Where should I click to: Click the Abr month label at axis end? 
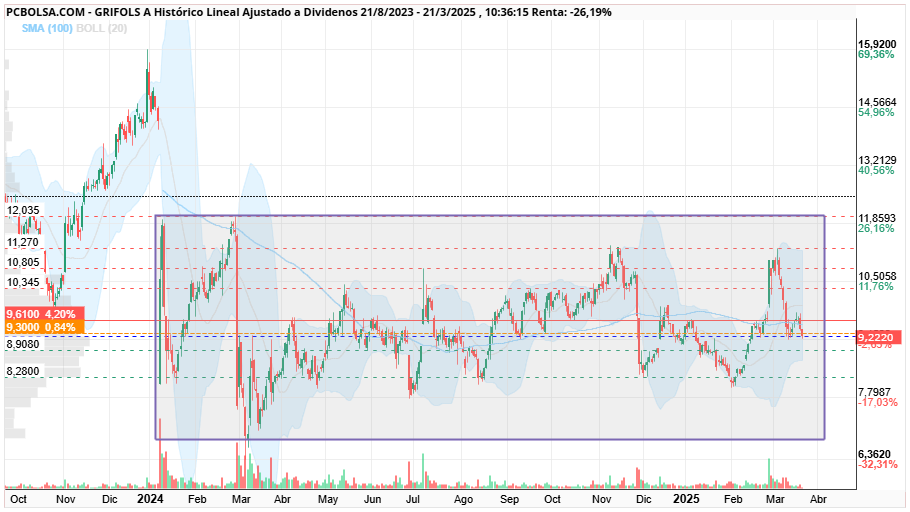(818, 499)
